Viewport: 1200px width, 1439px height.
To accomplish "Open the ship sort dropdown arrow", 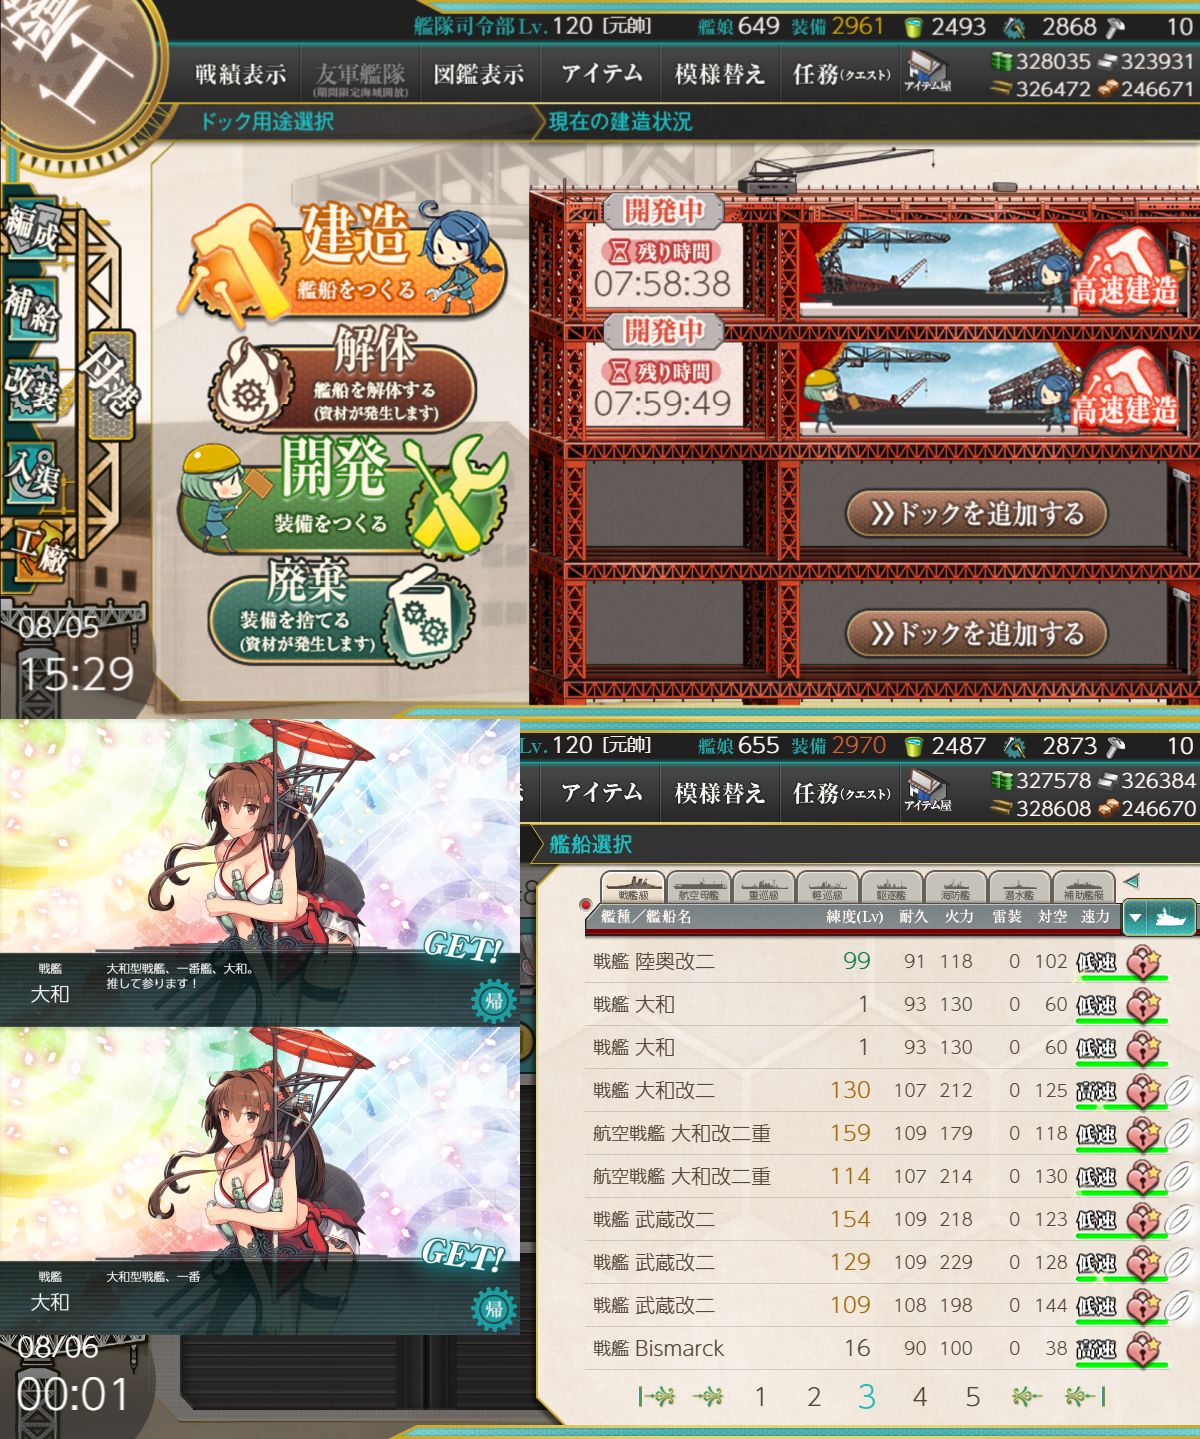I will 1135,916.
